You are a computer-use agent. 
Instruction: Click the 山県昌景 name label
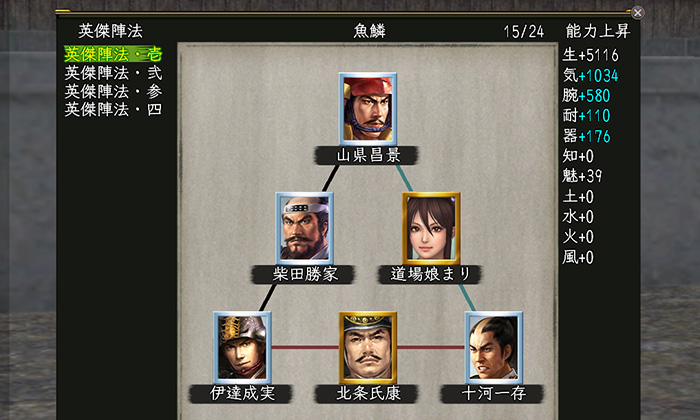pyautogui.click(x=367, y=155)
